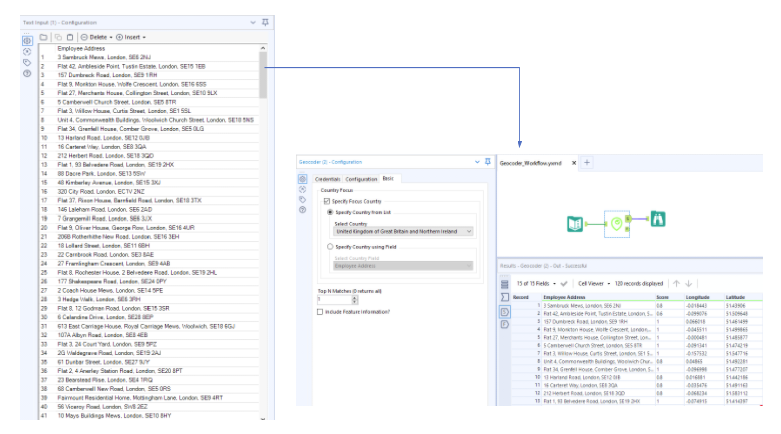781x434 pixels.
Task: Expand the Insert dropdown arrow
Action: (x=144, y=37)
